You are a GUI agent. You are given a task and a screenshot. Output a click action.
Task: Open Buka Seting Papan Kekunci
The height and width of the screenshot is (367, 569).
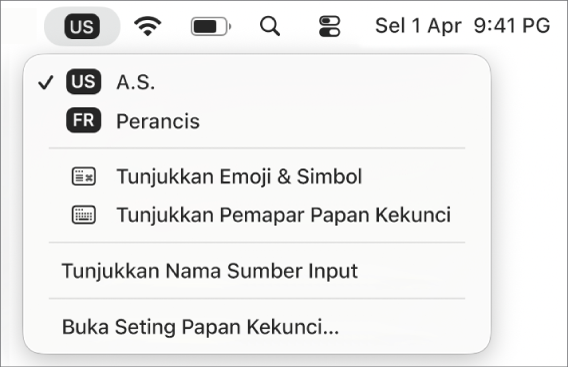click(257, 327)
